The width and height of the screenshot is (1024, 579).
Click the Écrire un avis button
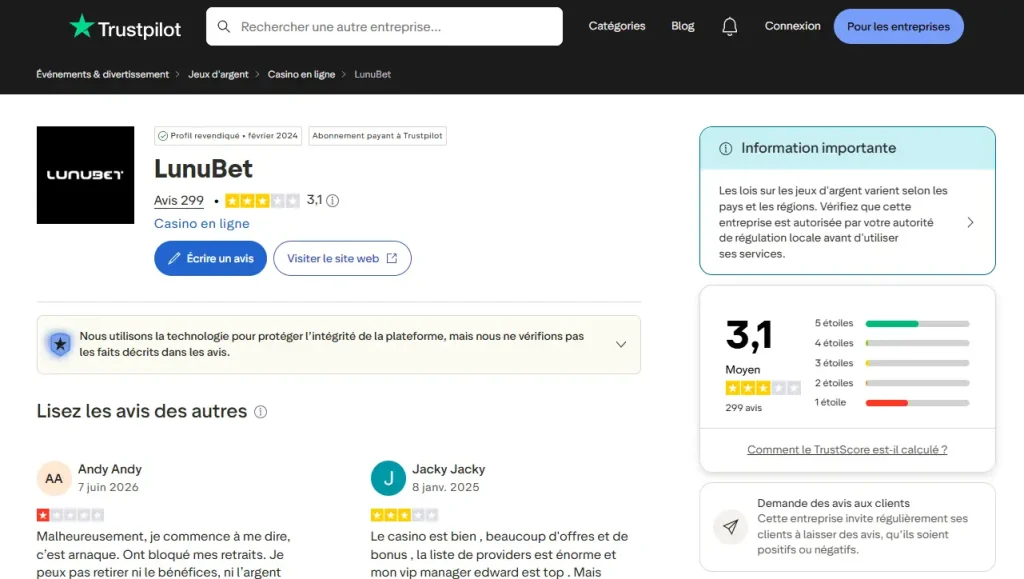tap(210, 258)
